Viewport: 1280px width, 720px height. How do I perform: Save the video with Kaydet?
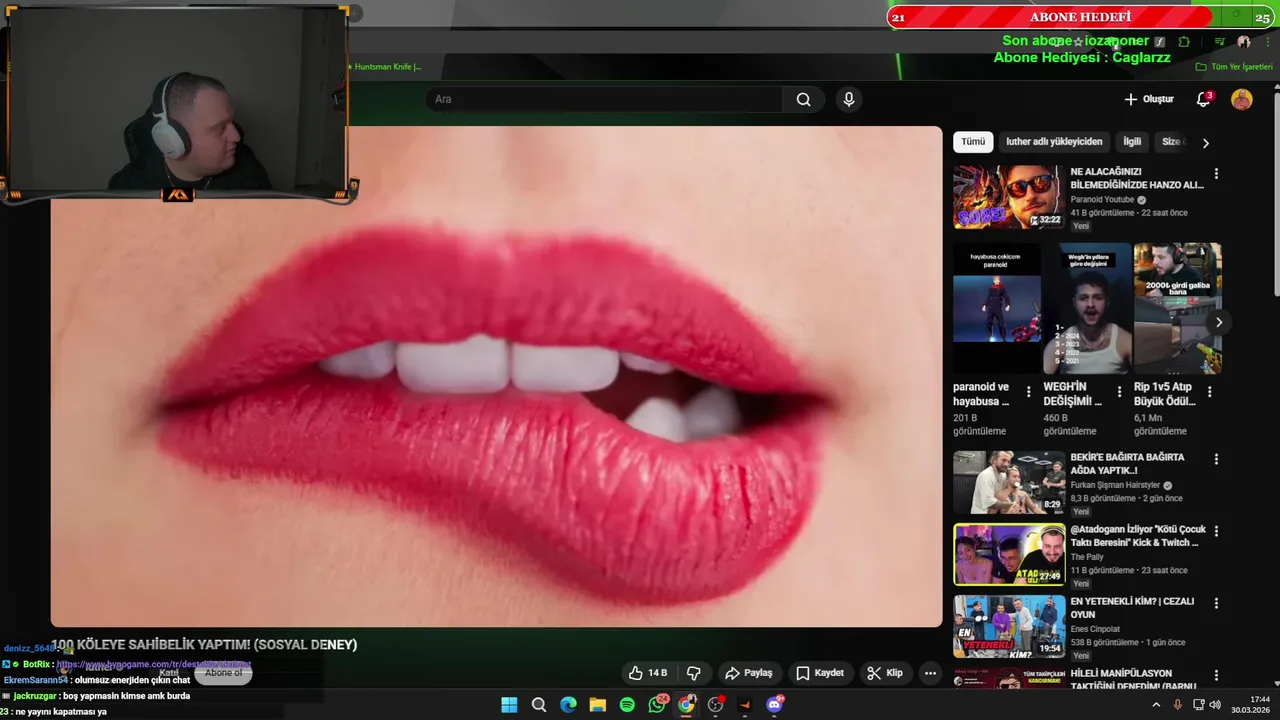pyautogui.click(x=820, y=673)
